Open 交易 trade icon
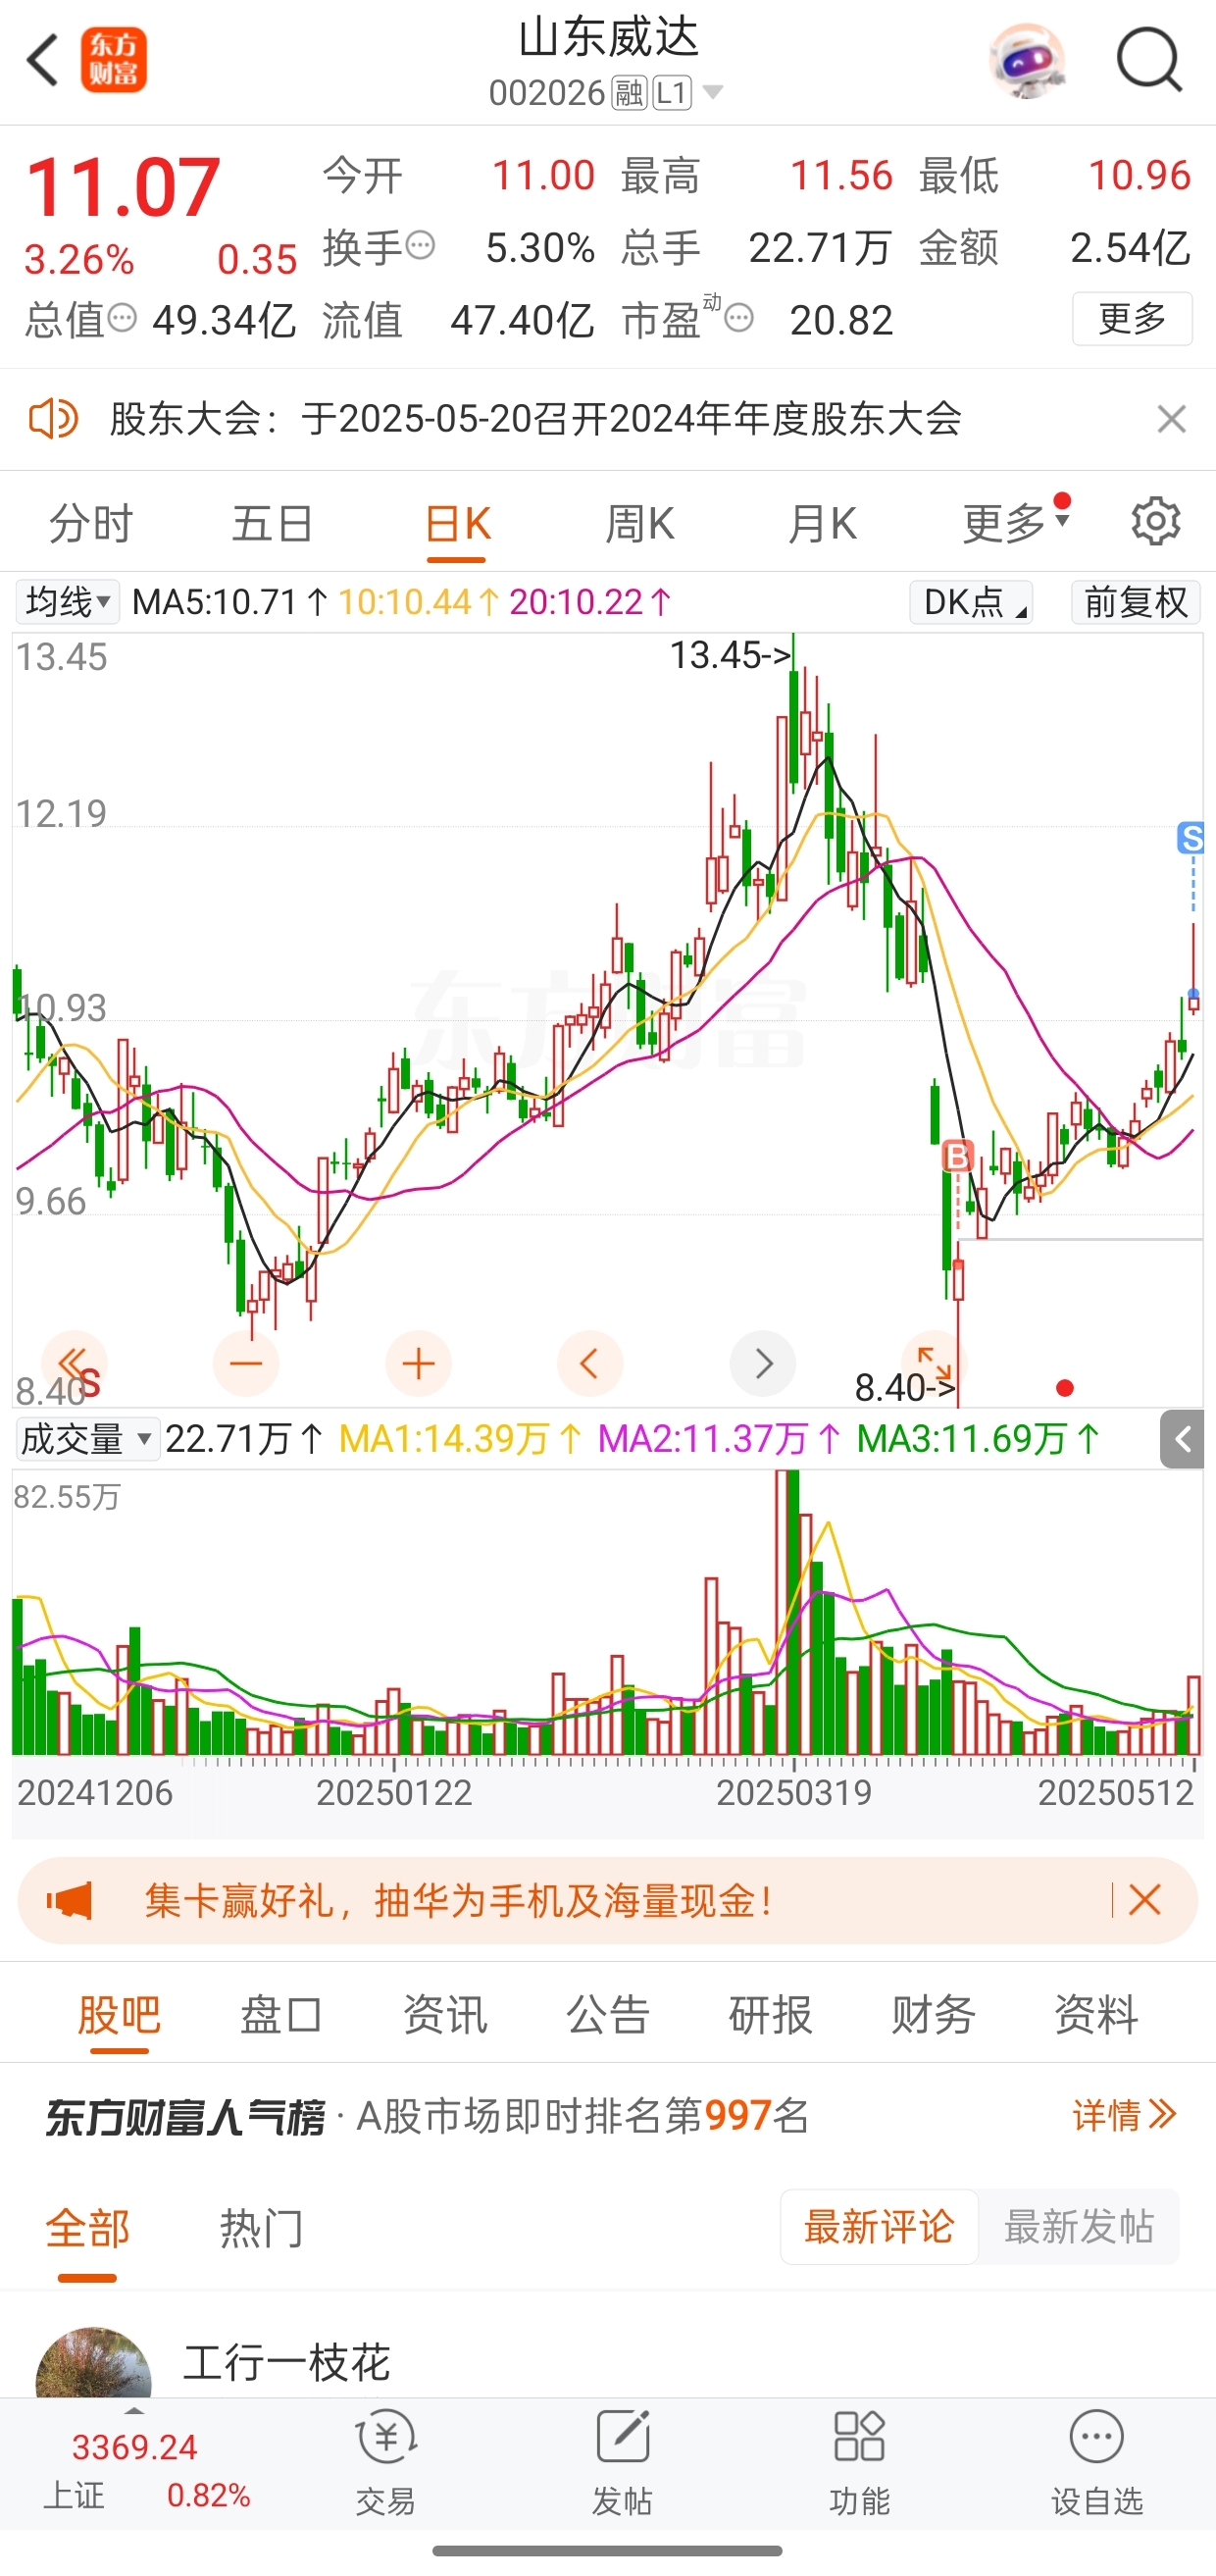 coord(385,2462)
